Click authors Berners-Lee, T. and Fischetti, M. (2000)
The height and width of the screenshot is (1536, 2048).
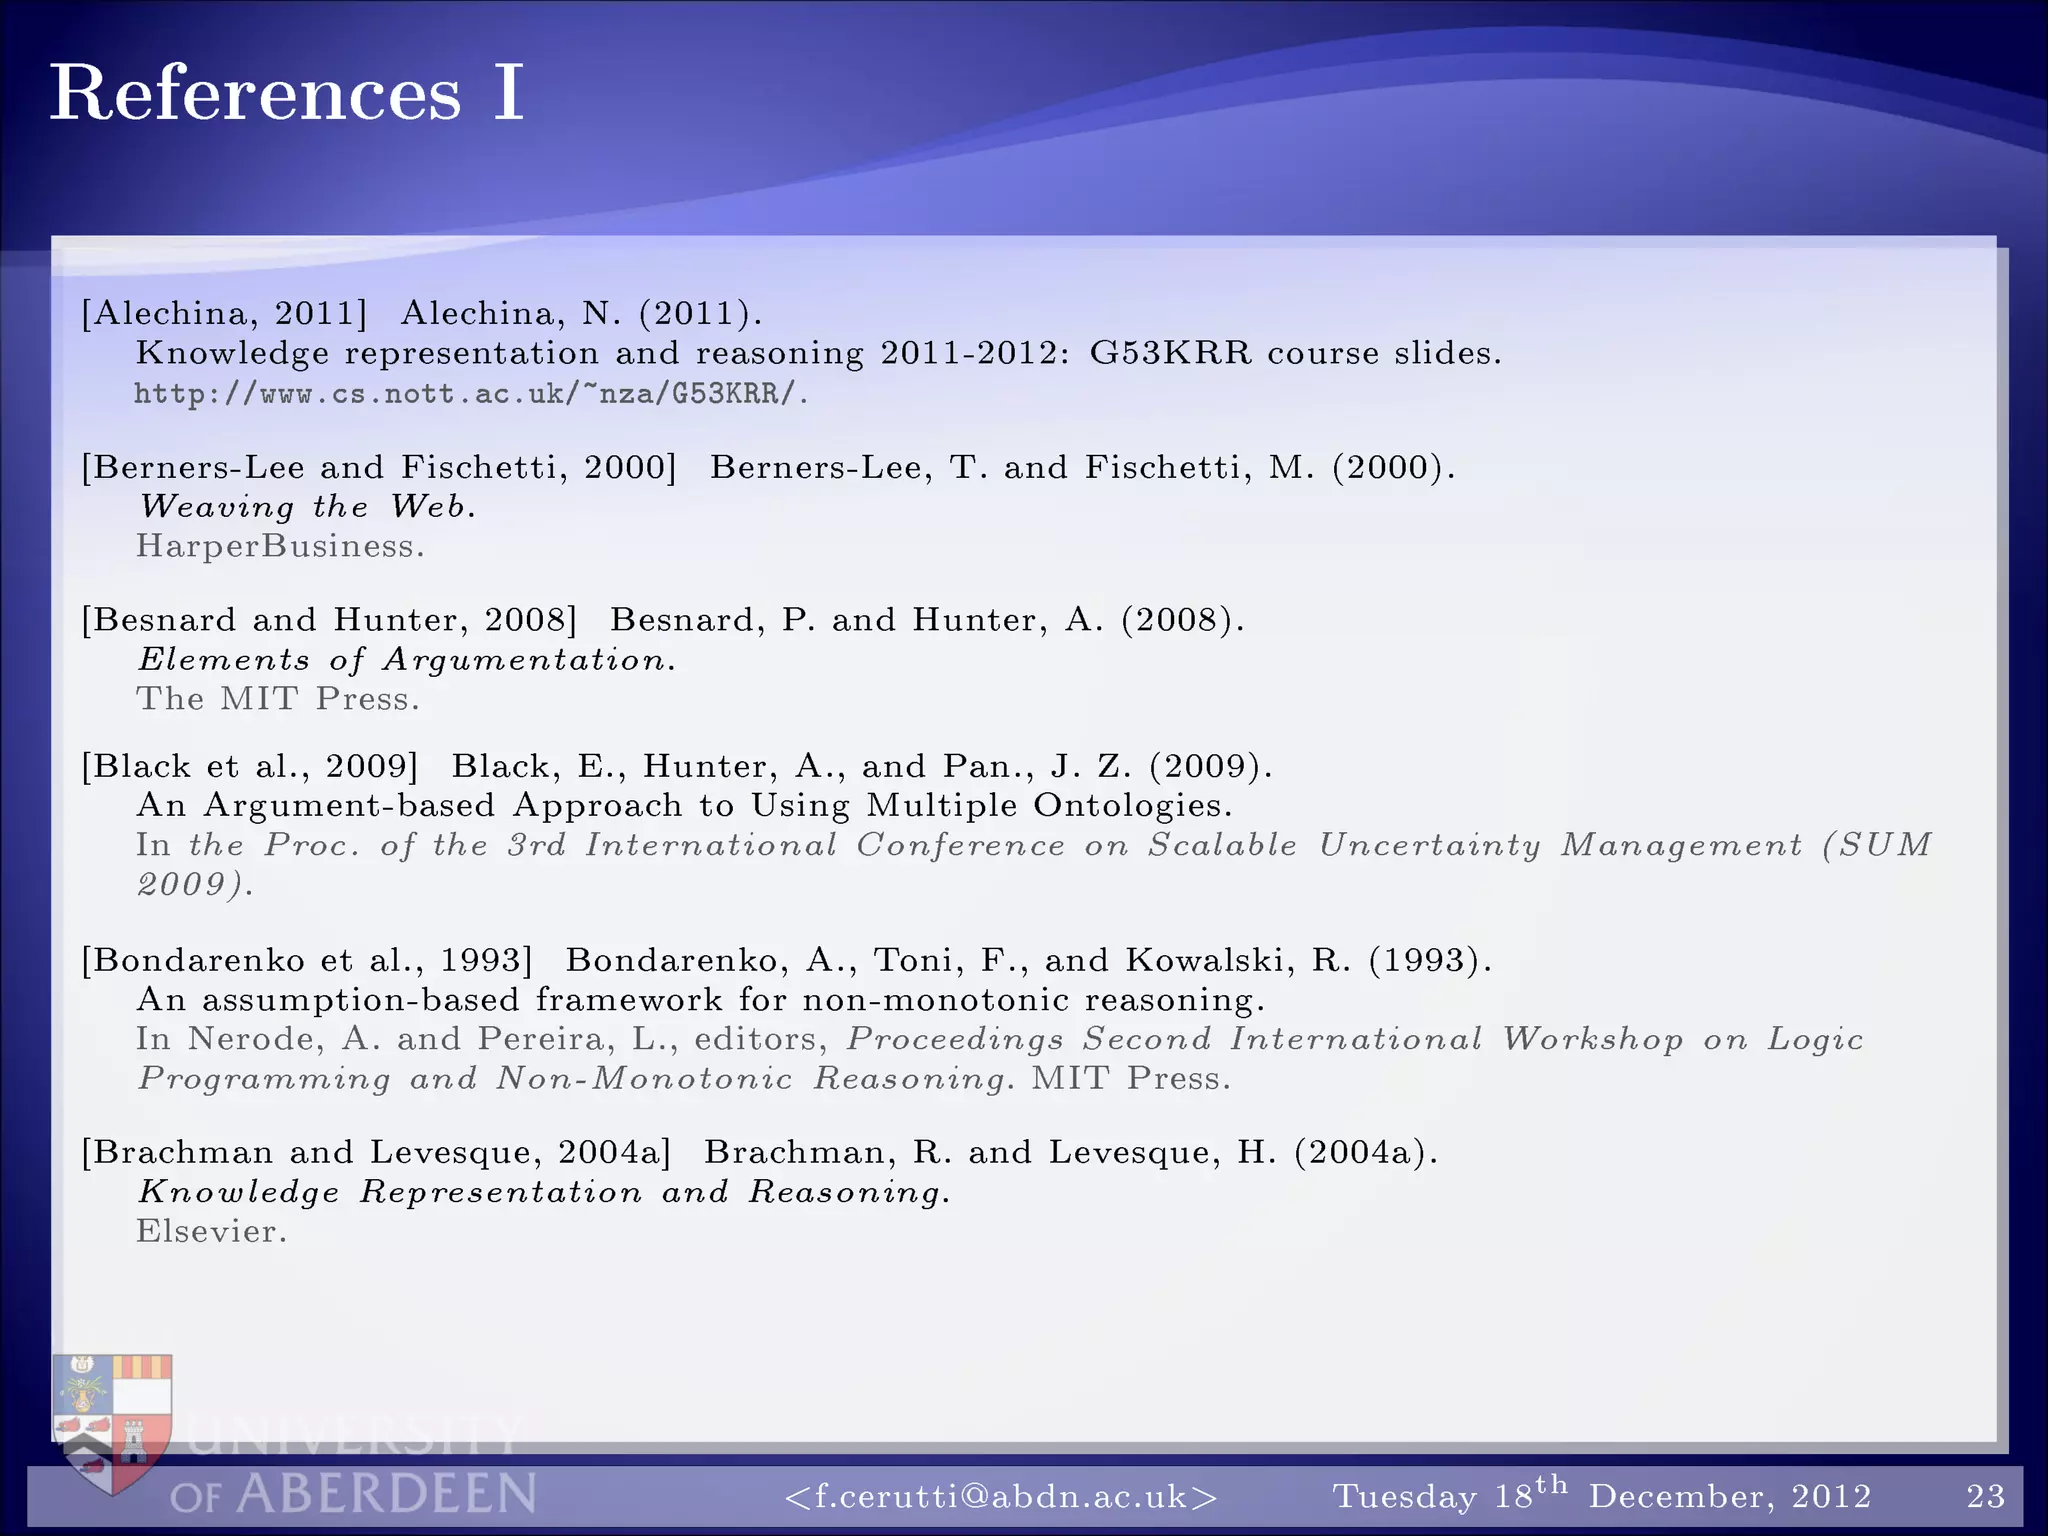1083,468
